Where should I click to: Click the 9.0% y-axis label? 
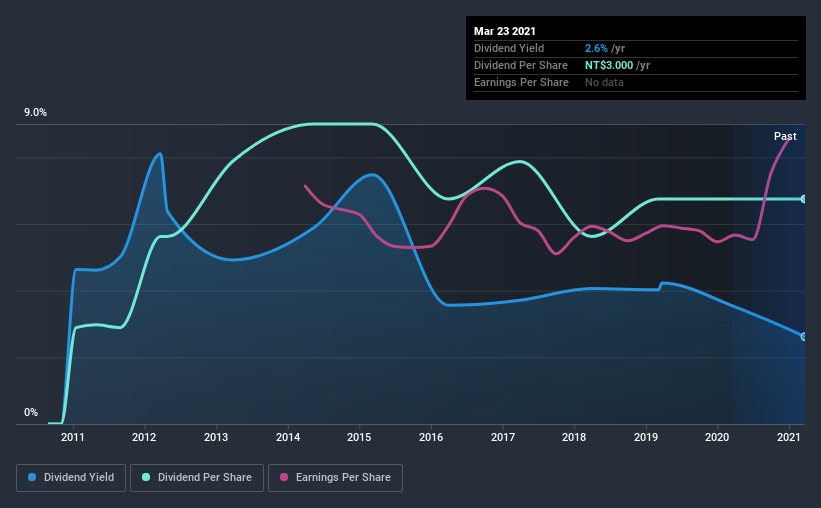pos(35,113)
